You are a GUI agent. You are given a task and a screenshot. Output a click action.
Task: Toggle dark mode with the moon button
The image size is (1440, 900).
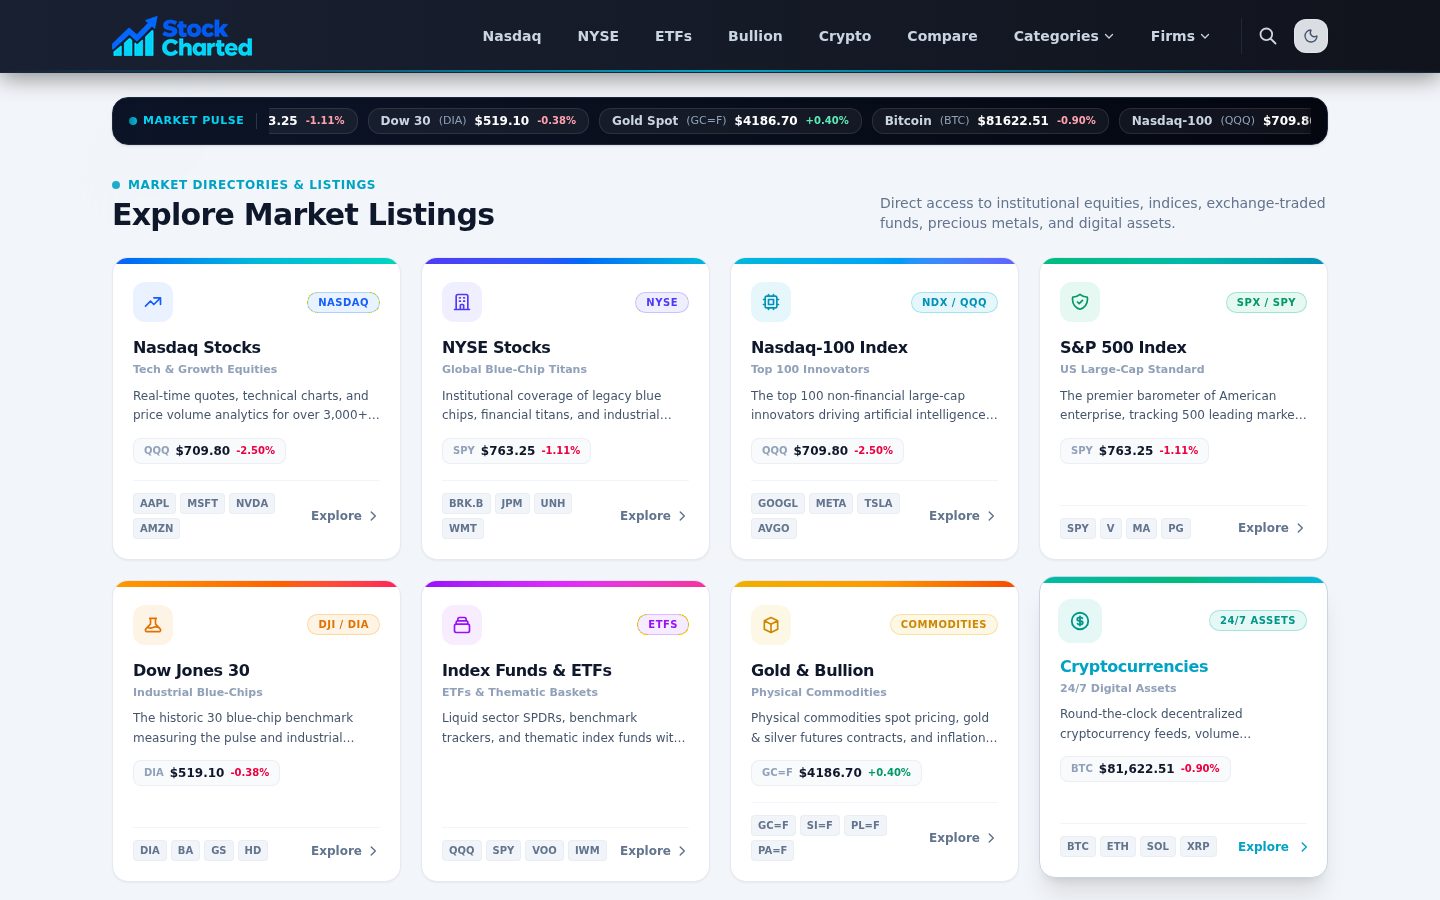click(x=1311, y=36)
